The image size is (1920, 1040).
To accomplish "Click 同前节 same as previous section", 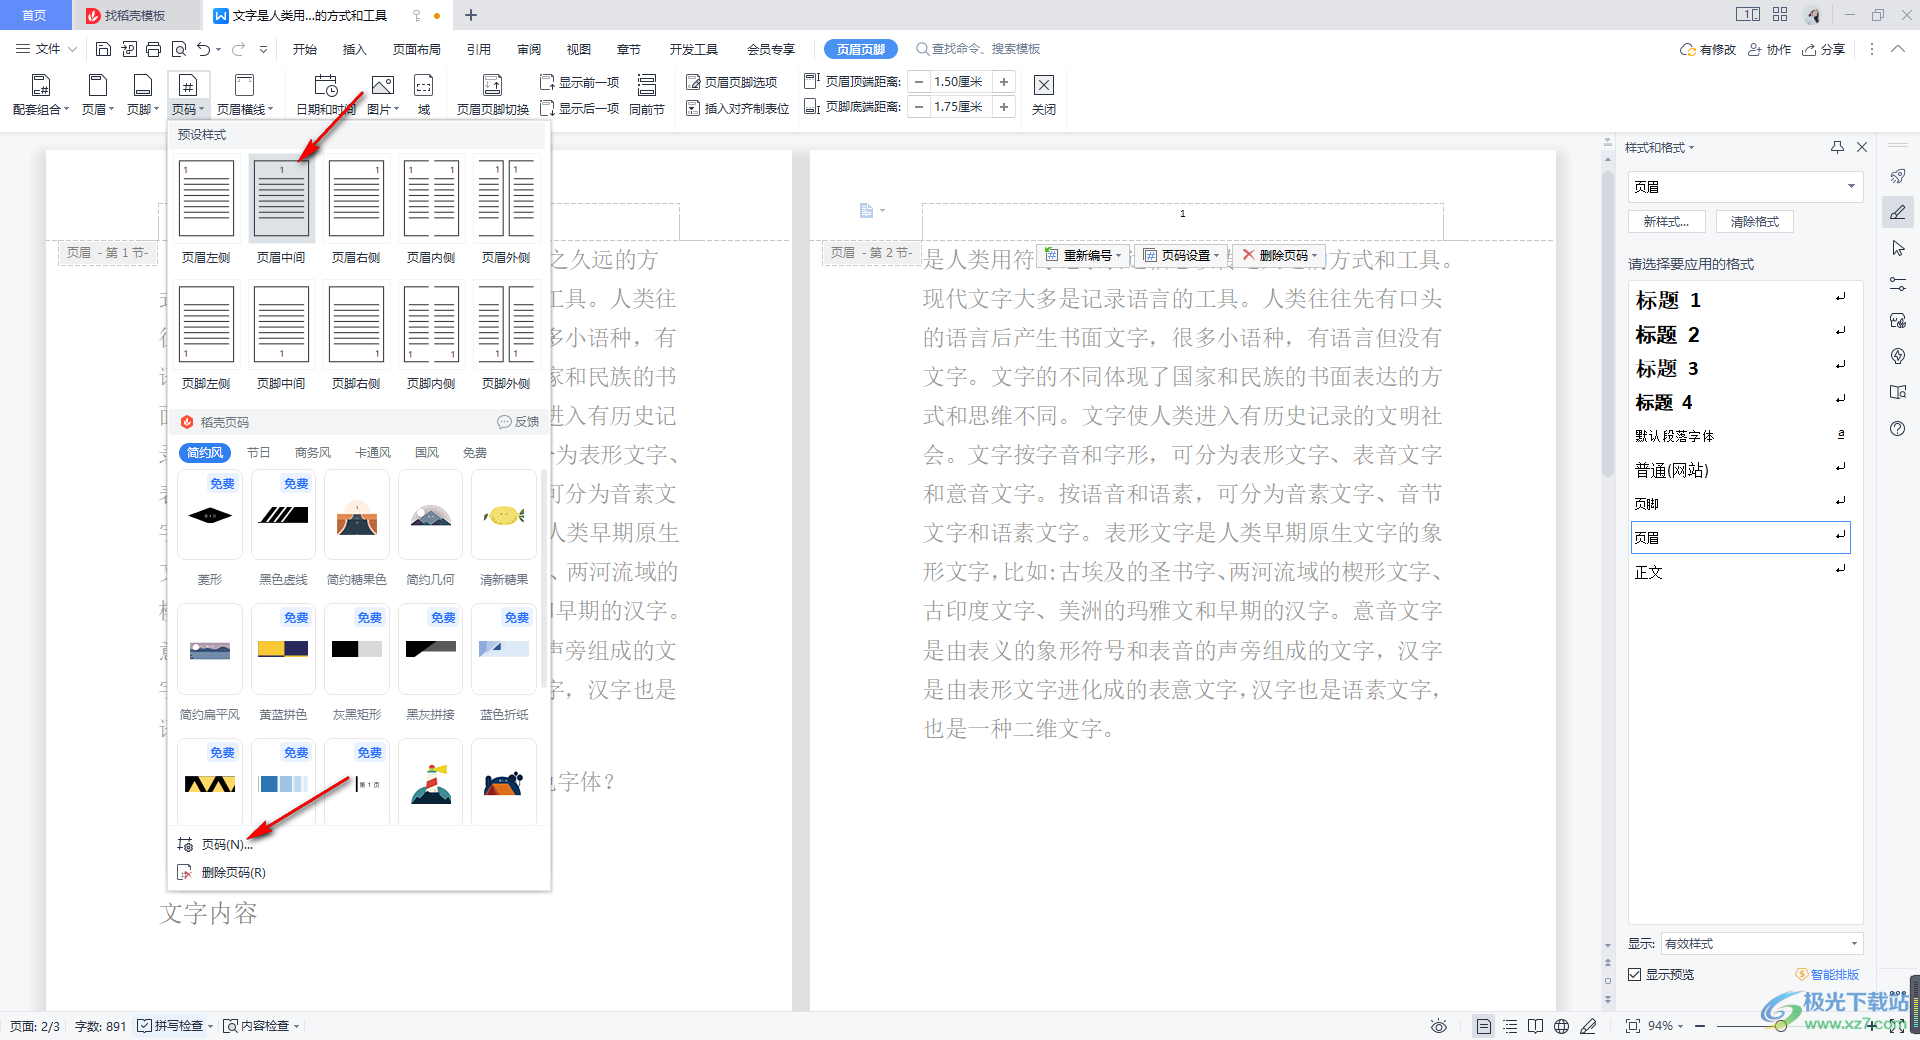I will pyautogui.click(x=647, y=95).
